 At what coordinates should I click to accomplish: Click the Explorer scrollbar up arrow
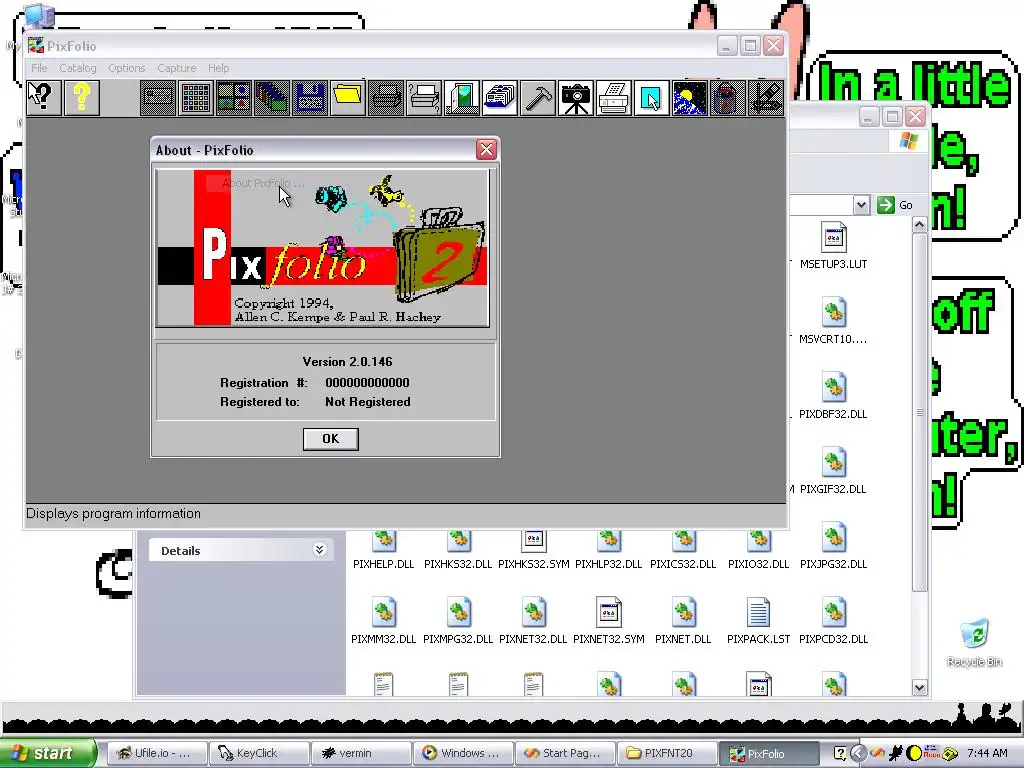coord(920,225)
